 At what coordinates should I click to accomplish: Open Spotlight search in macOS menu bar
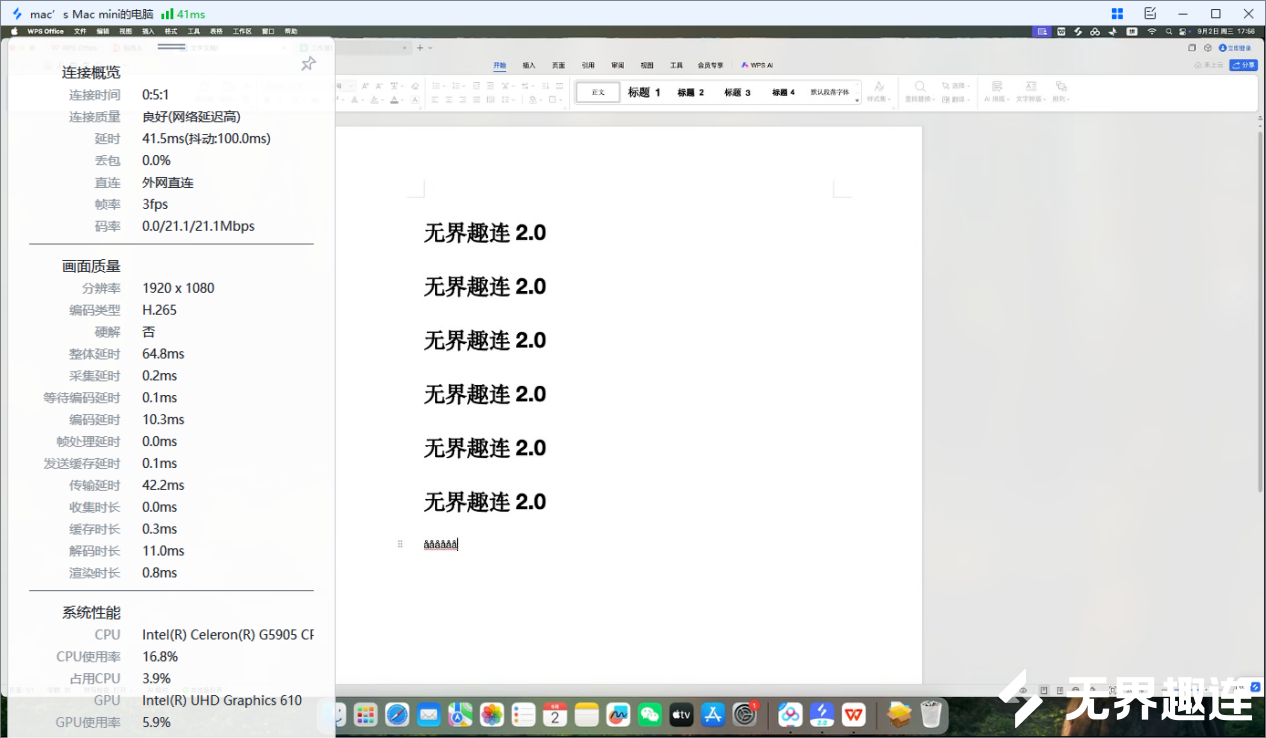click(x=1168, y=31)
